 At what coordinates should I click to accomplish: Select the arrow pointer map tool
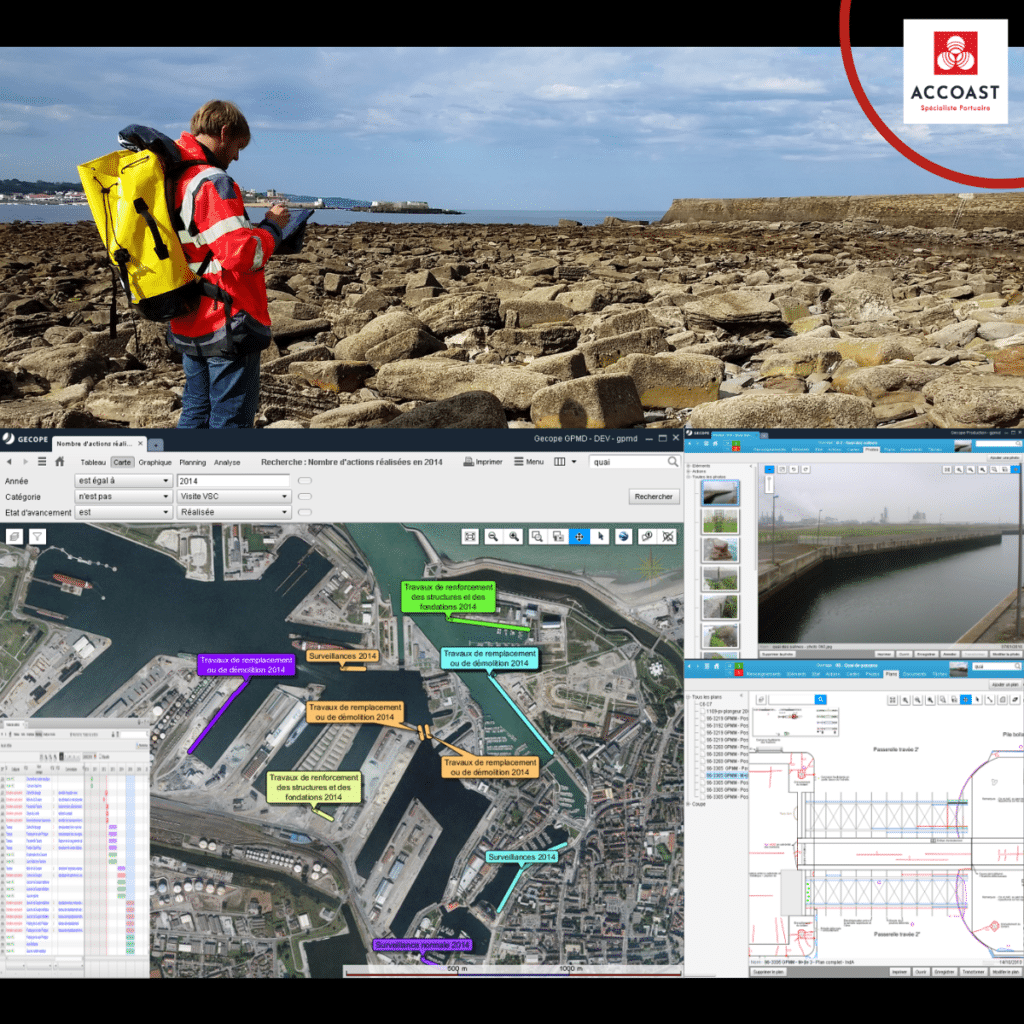[600, 536]
